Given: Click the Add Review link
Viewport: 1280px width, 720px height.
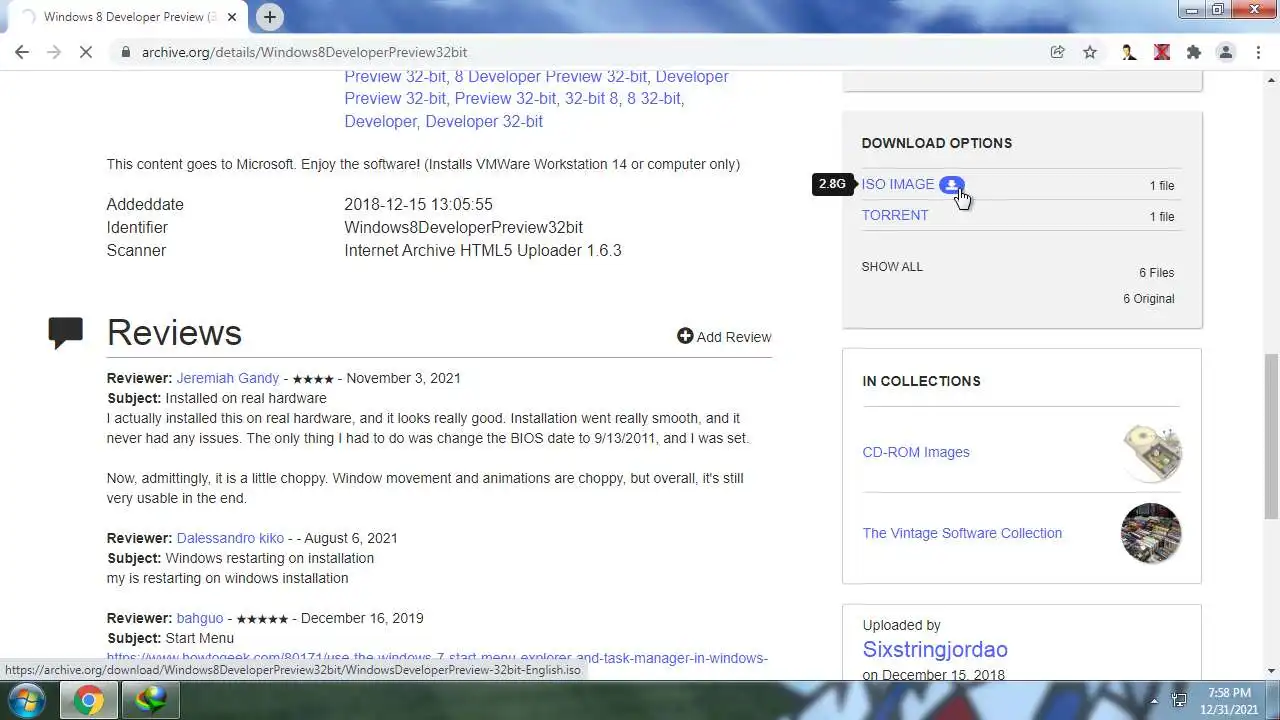Looking at the screenshot, I should [x=734, y=337].
